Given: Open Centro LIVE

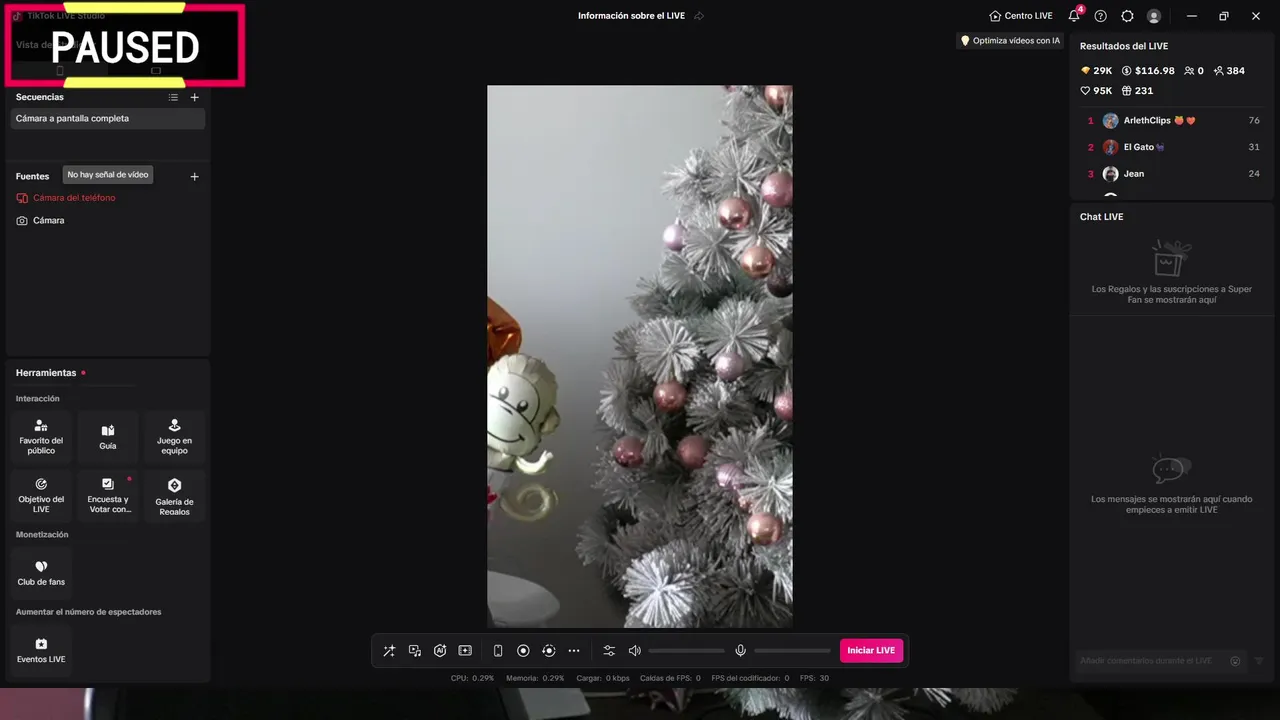Looking at the screenshot, I should [1020, 16].
